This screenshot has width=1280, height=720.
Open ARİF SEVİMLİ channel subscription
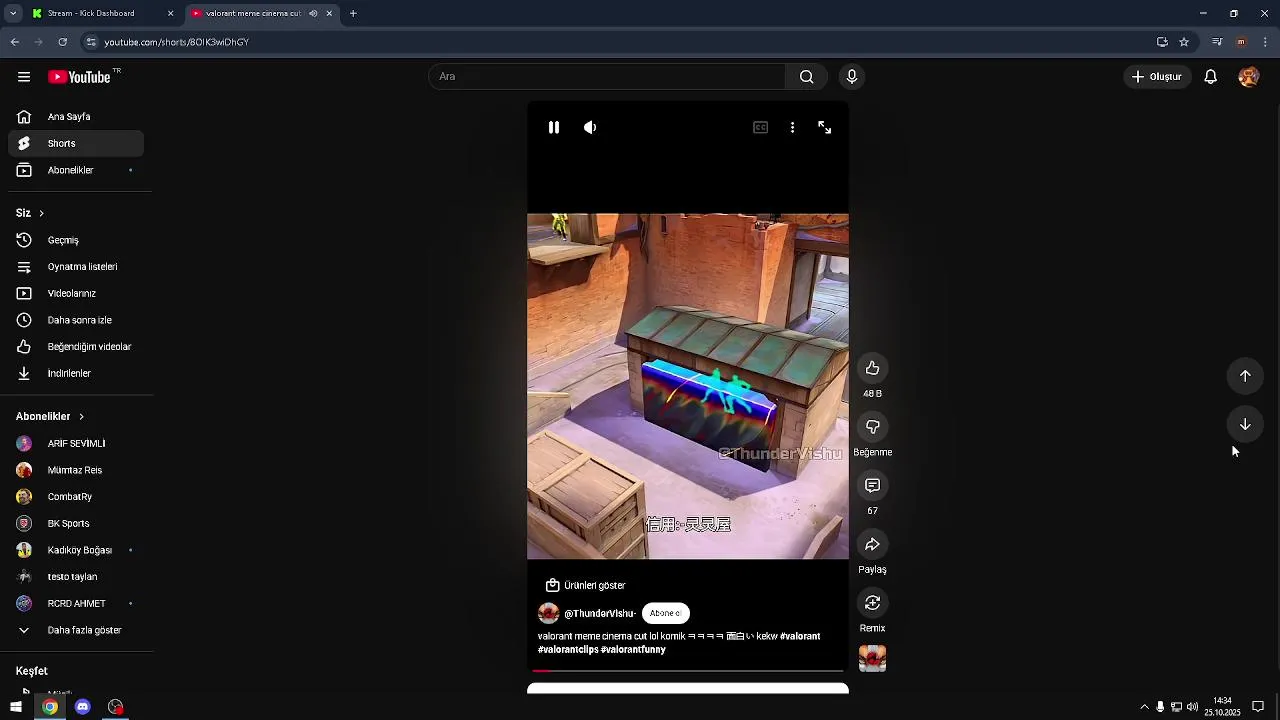76,443
